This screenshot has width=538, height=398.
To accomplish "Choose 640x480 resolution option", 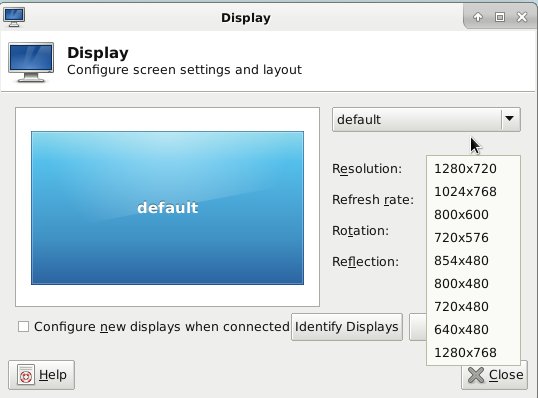I will click(x=473, y=329).
